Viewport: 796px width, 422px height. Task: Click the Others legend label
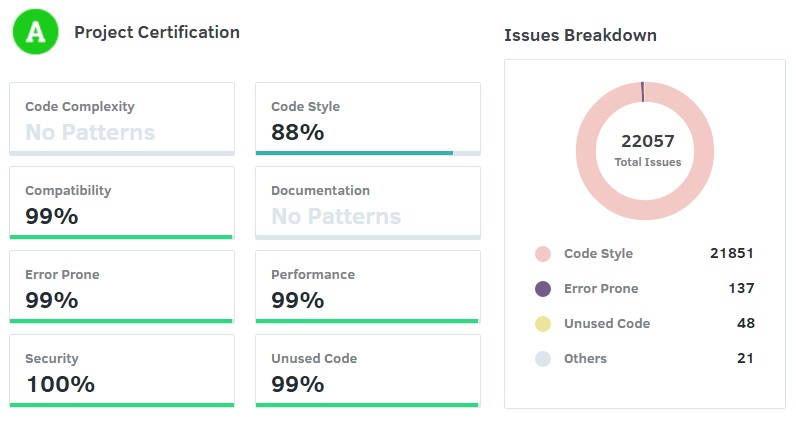point(585,359)
